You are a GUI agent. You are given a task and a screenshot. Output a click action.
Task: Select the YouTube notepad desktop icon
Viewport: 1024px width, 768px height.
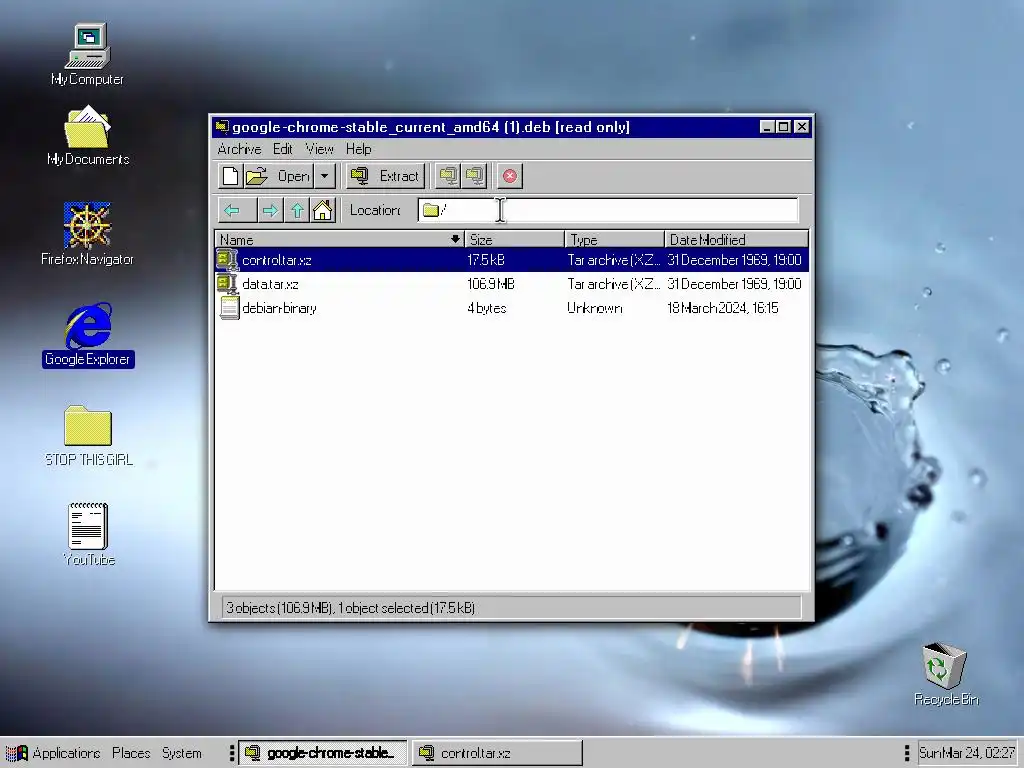[x=89, y=534]
